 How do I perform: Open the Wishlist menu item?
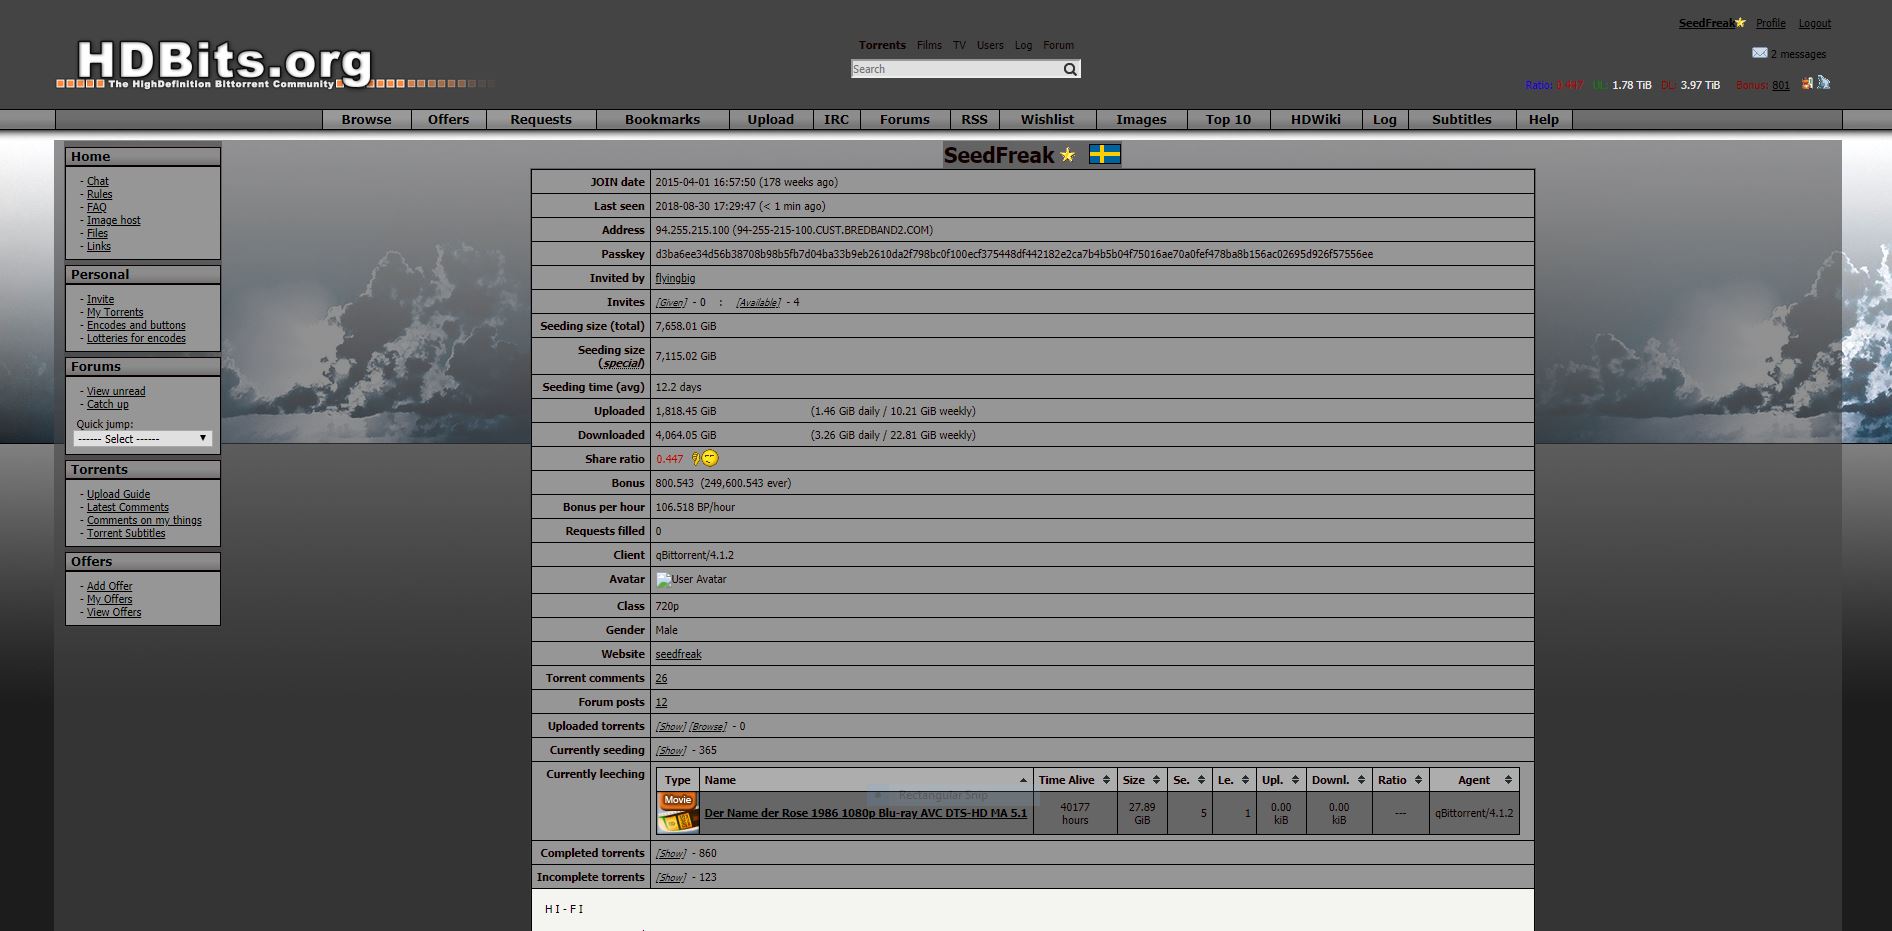[x=1047, y=119]
